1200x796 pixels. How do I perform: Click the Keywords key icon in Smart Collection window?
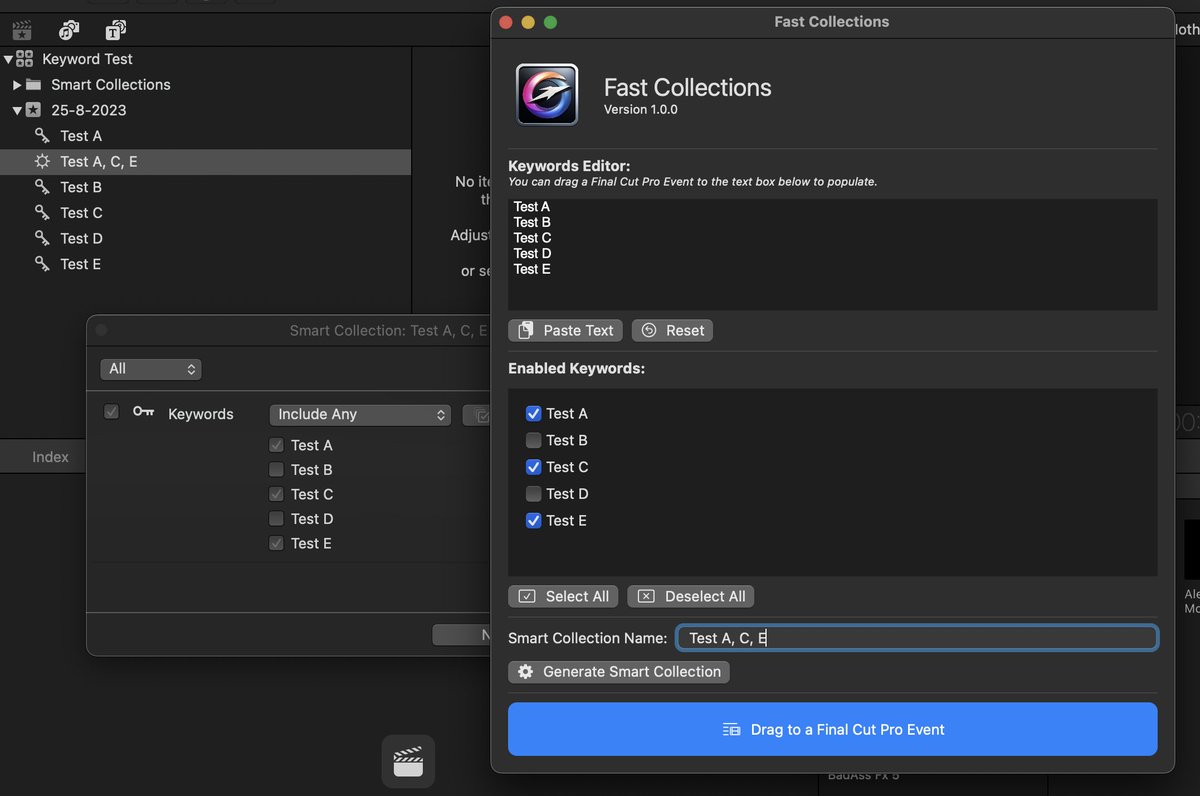coord(144,413)
